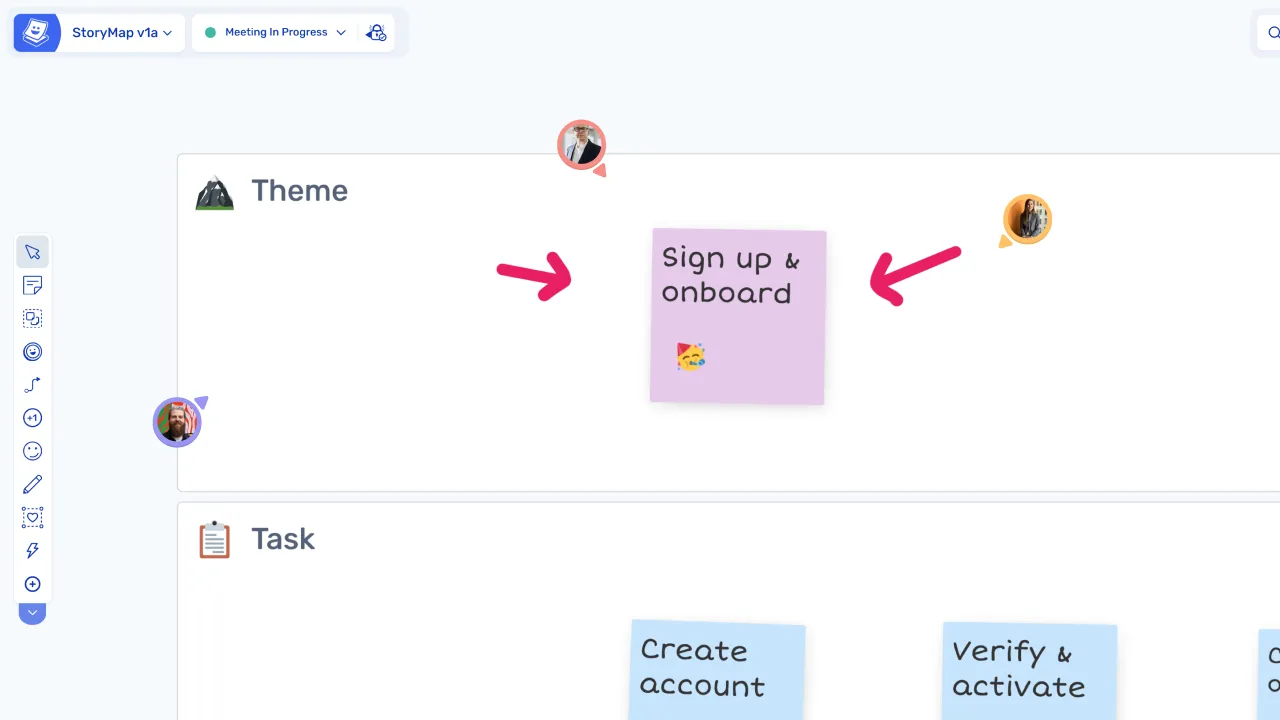Viewport: 1280px width, 720px height.
Task: Open the multi-select duplicate tool
Action: click(x=32, y=318)
